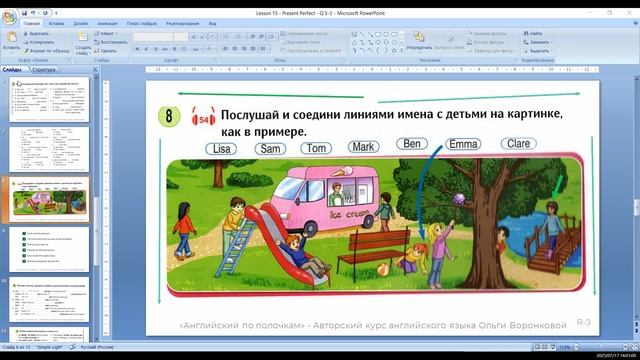Open the Заменить replace option
The height and width of the screenshot is (360, 640).
point(538,42)
